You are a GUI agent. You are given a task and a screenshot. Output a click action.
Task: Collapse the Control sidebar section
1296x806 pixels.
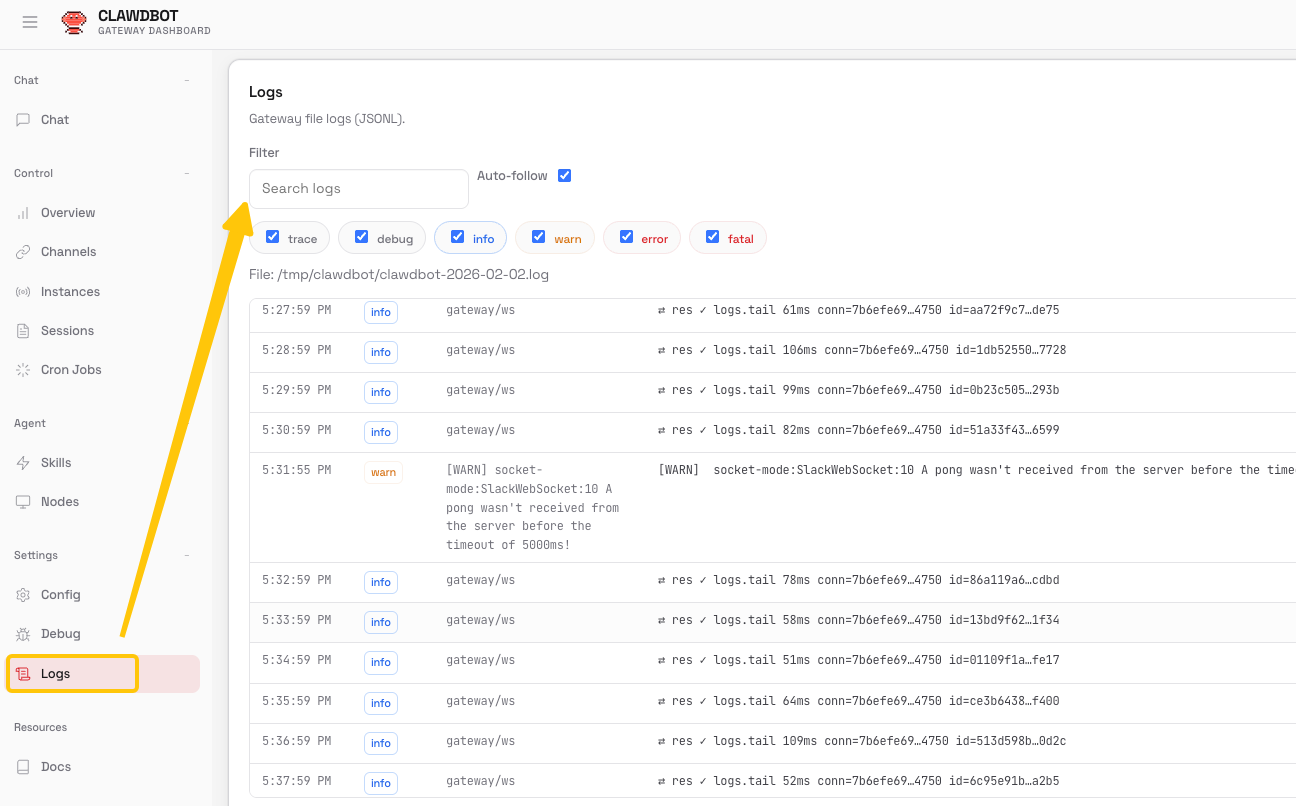pos(186,173)
